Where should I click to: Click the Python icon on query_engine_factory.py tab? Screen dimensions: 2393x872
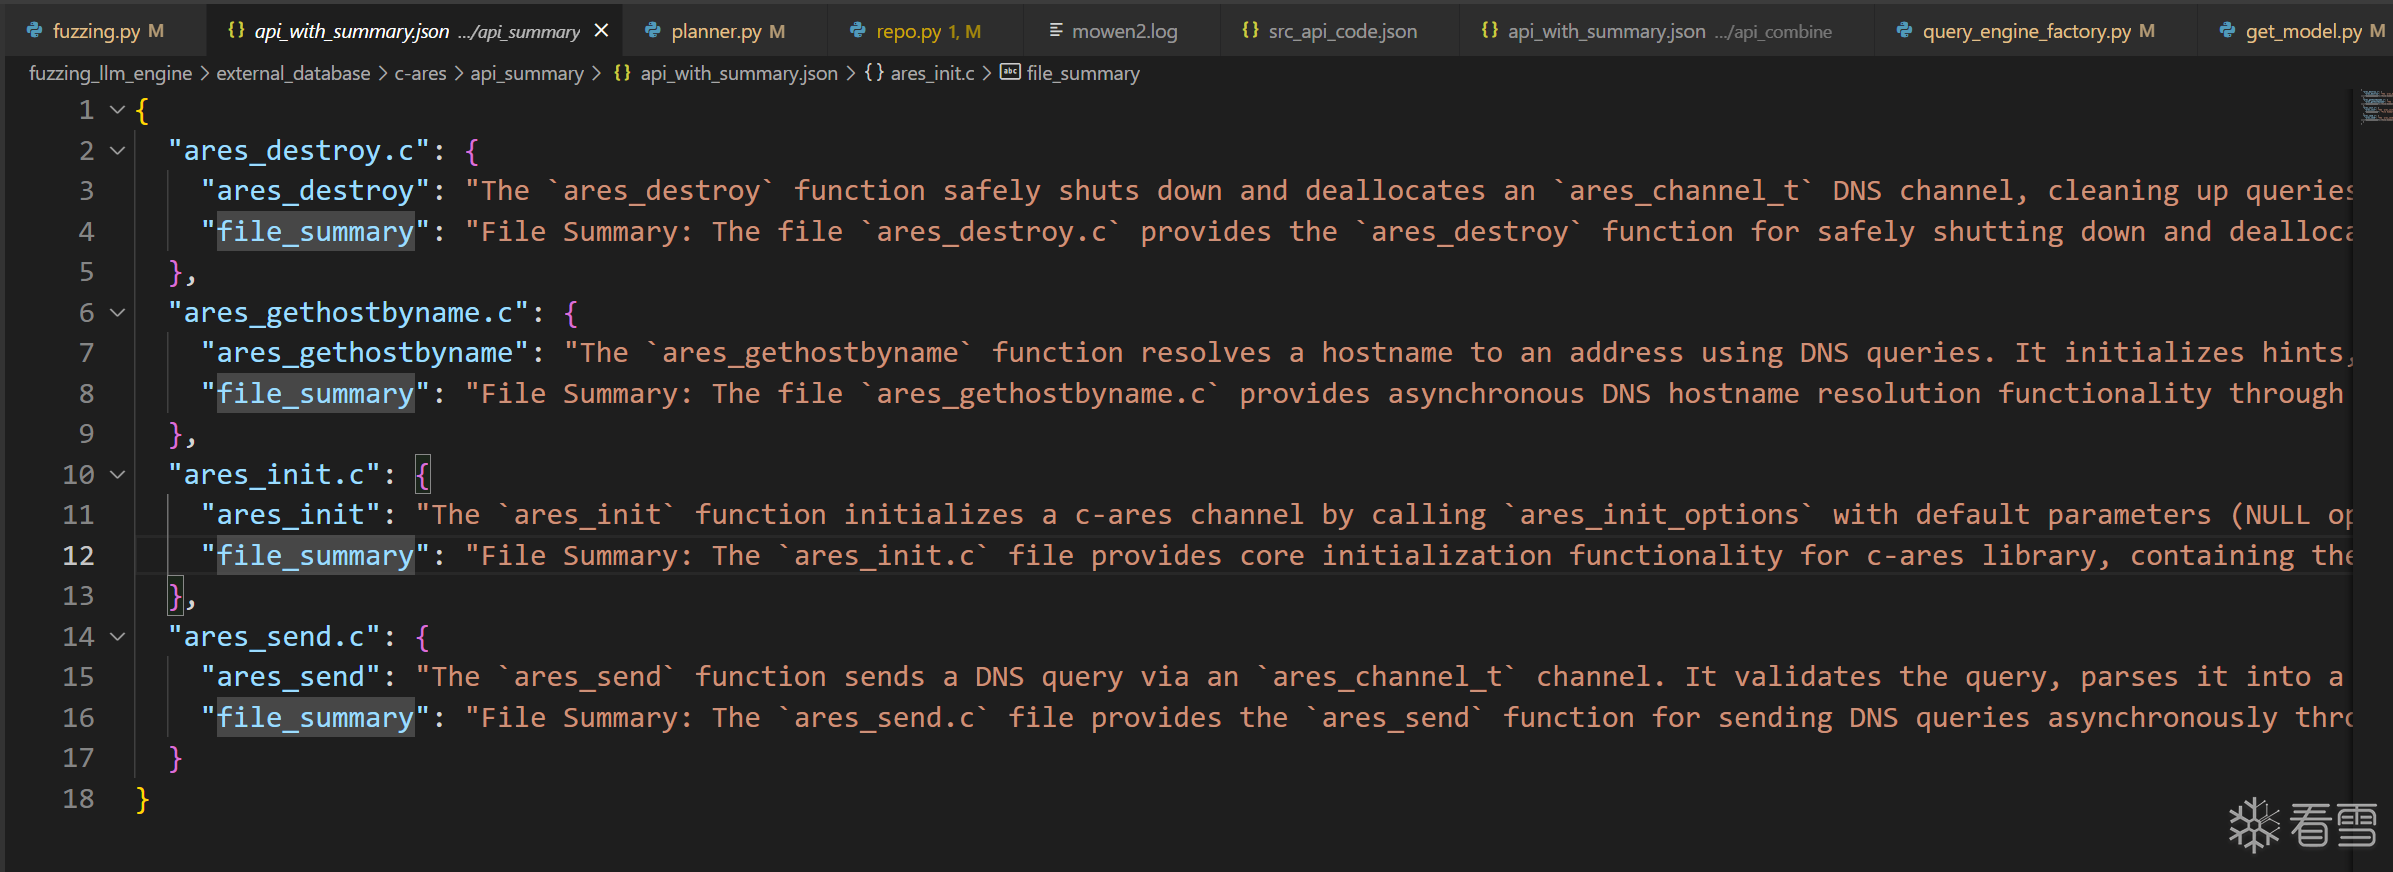click(1904, 31)
